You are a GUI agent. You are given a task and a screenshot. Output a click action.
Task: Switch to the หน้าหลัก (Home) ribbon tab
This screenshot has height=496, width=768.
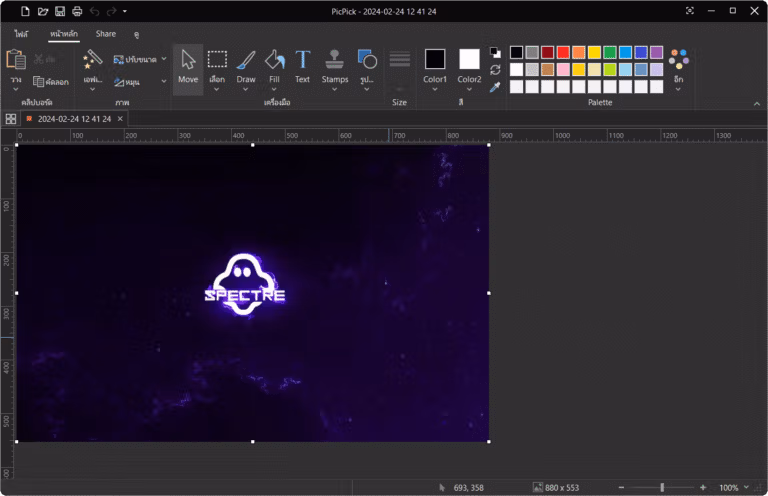(x=64, y=34)
